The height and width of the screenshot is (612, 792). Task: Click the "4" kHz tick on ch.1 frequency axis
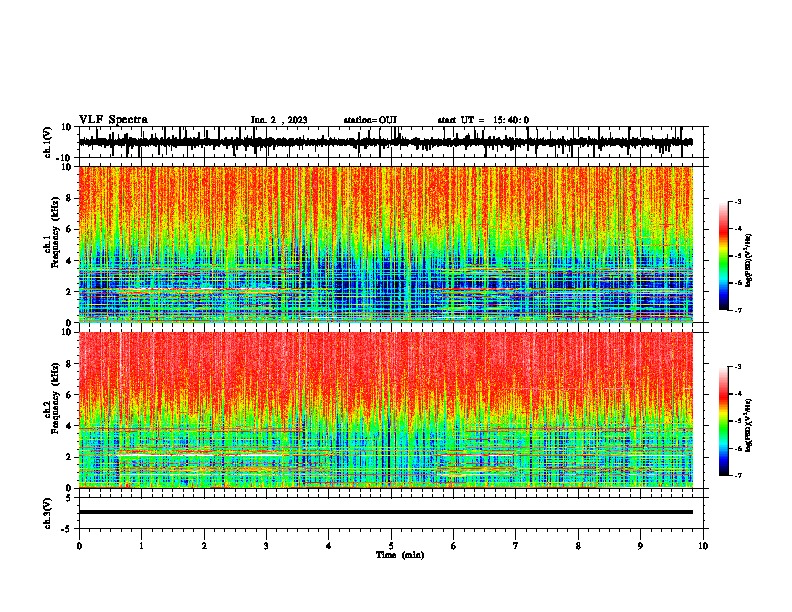70,261
